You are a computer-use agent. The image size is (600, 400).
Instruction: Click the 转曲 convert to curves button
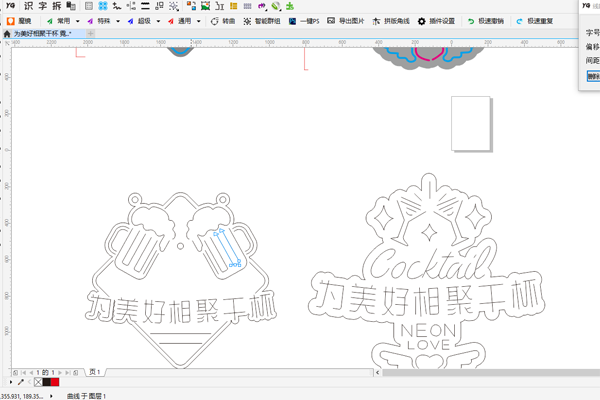coord(223,21)
